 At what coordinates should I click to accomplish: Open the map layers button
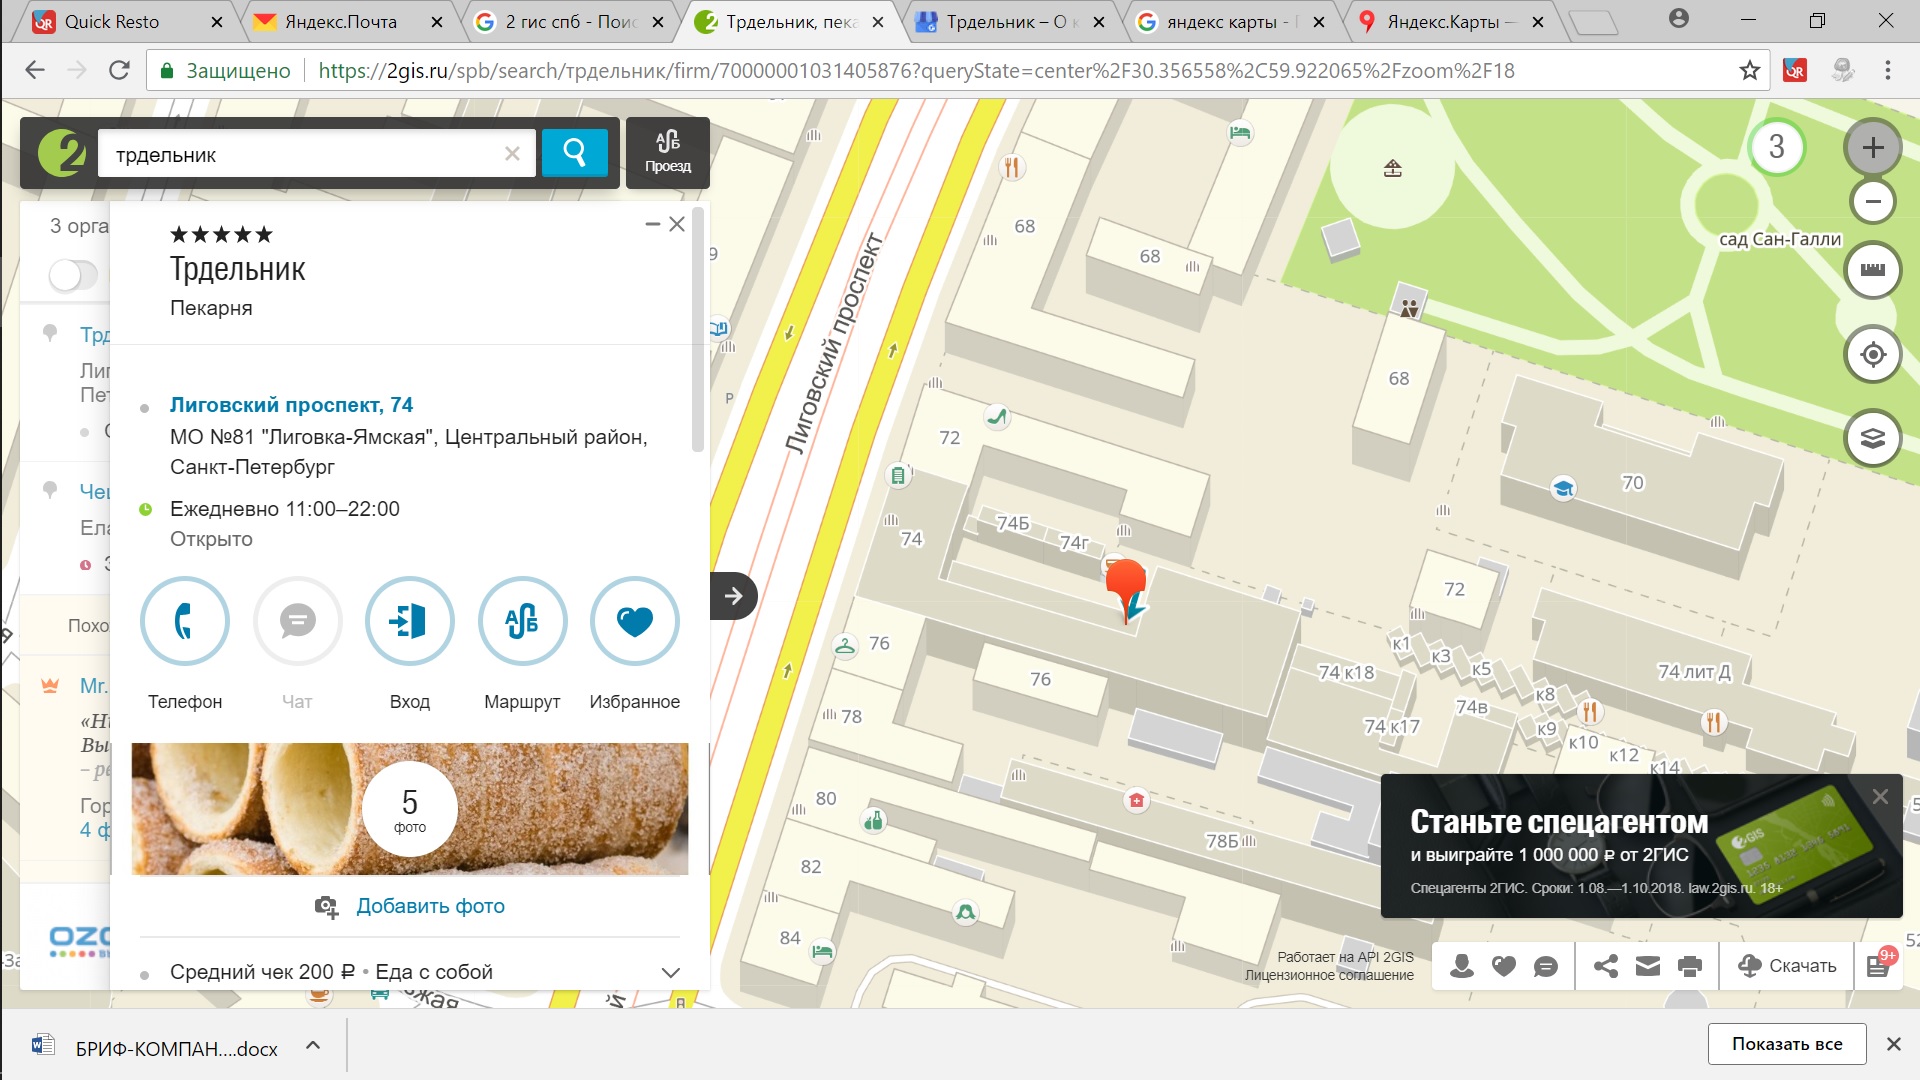[1873, 438]
